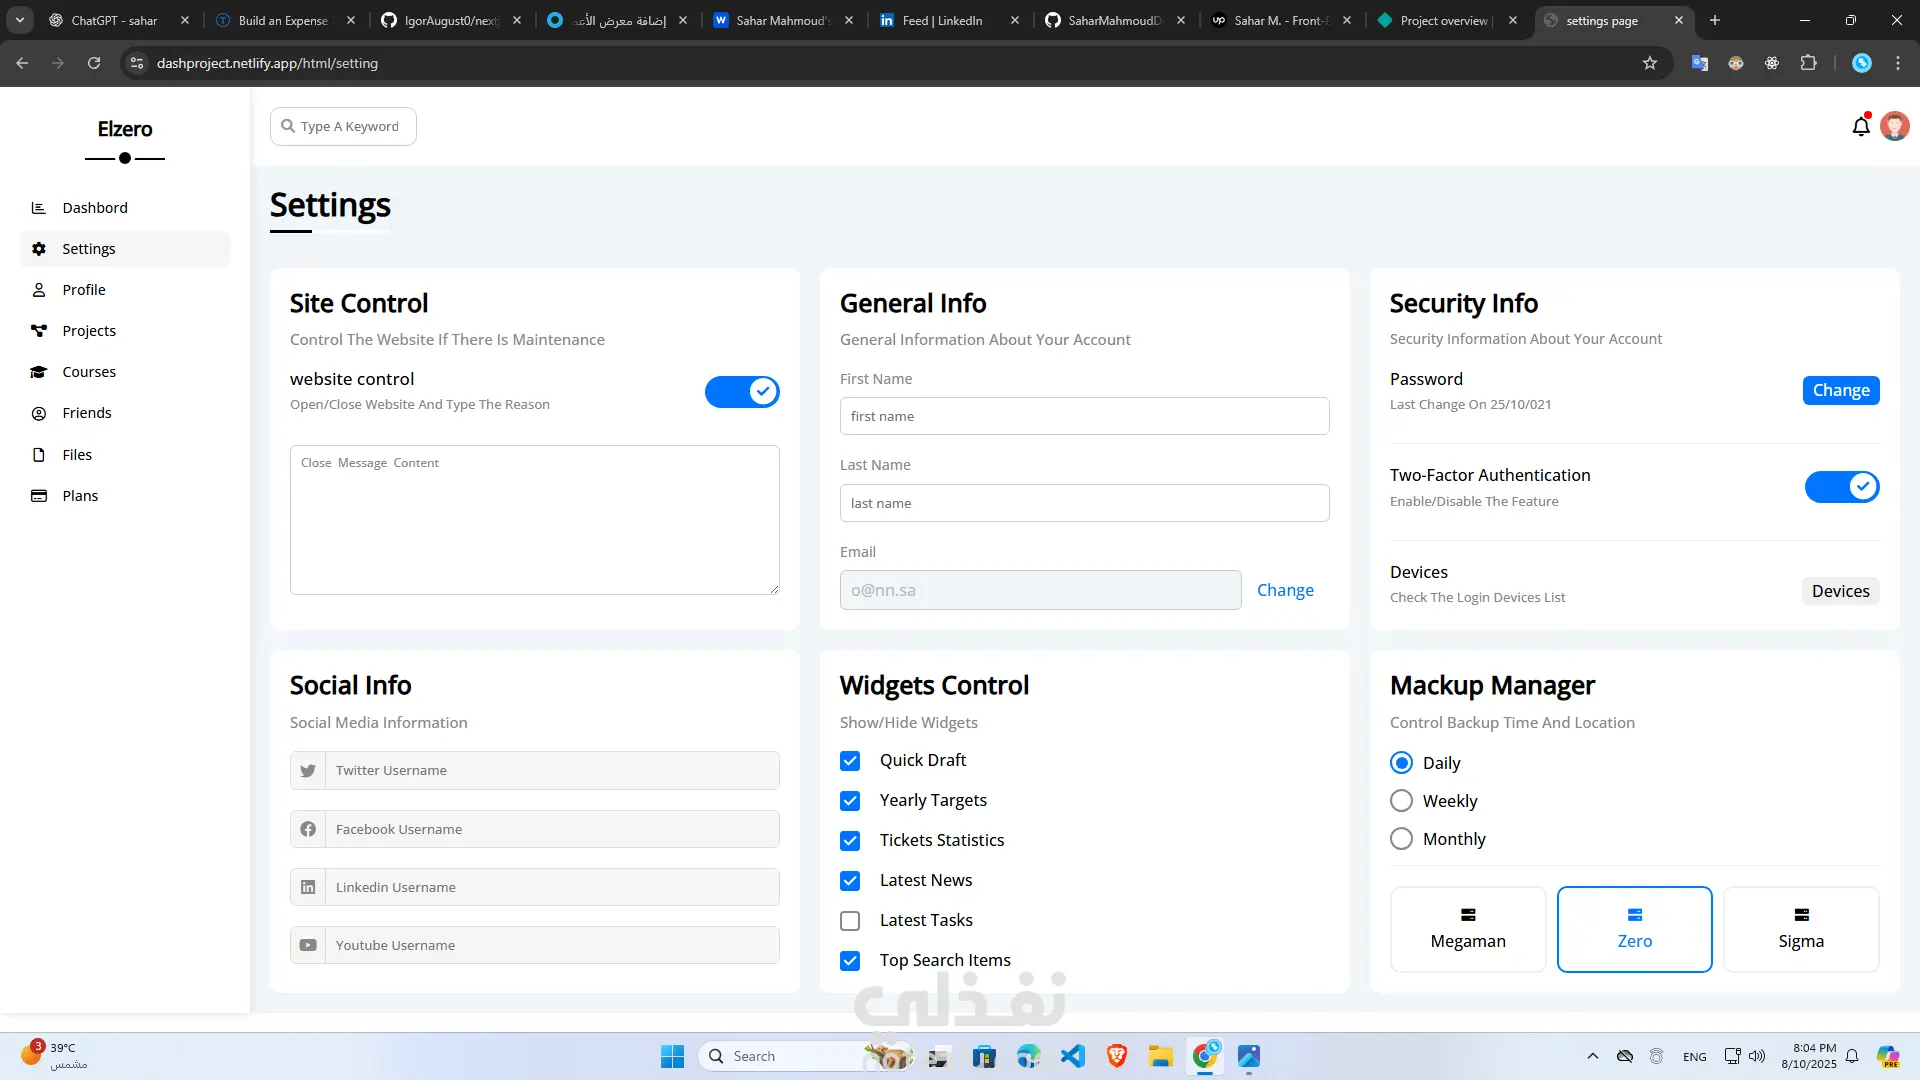
Task: Disable Two-Factor Authentication toggle
Action: pyautogui.click(x=1841, y=487)
